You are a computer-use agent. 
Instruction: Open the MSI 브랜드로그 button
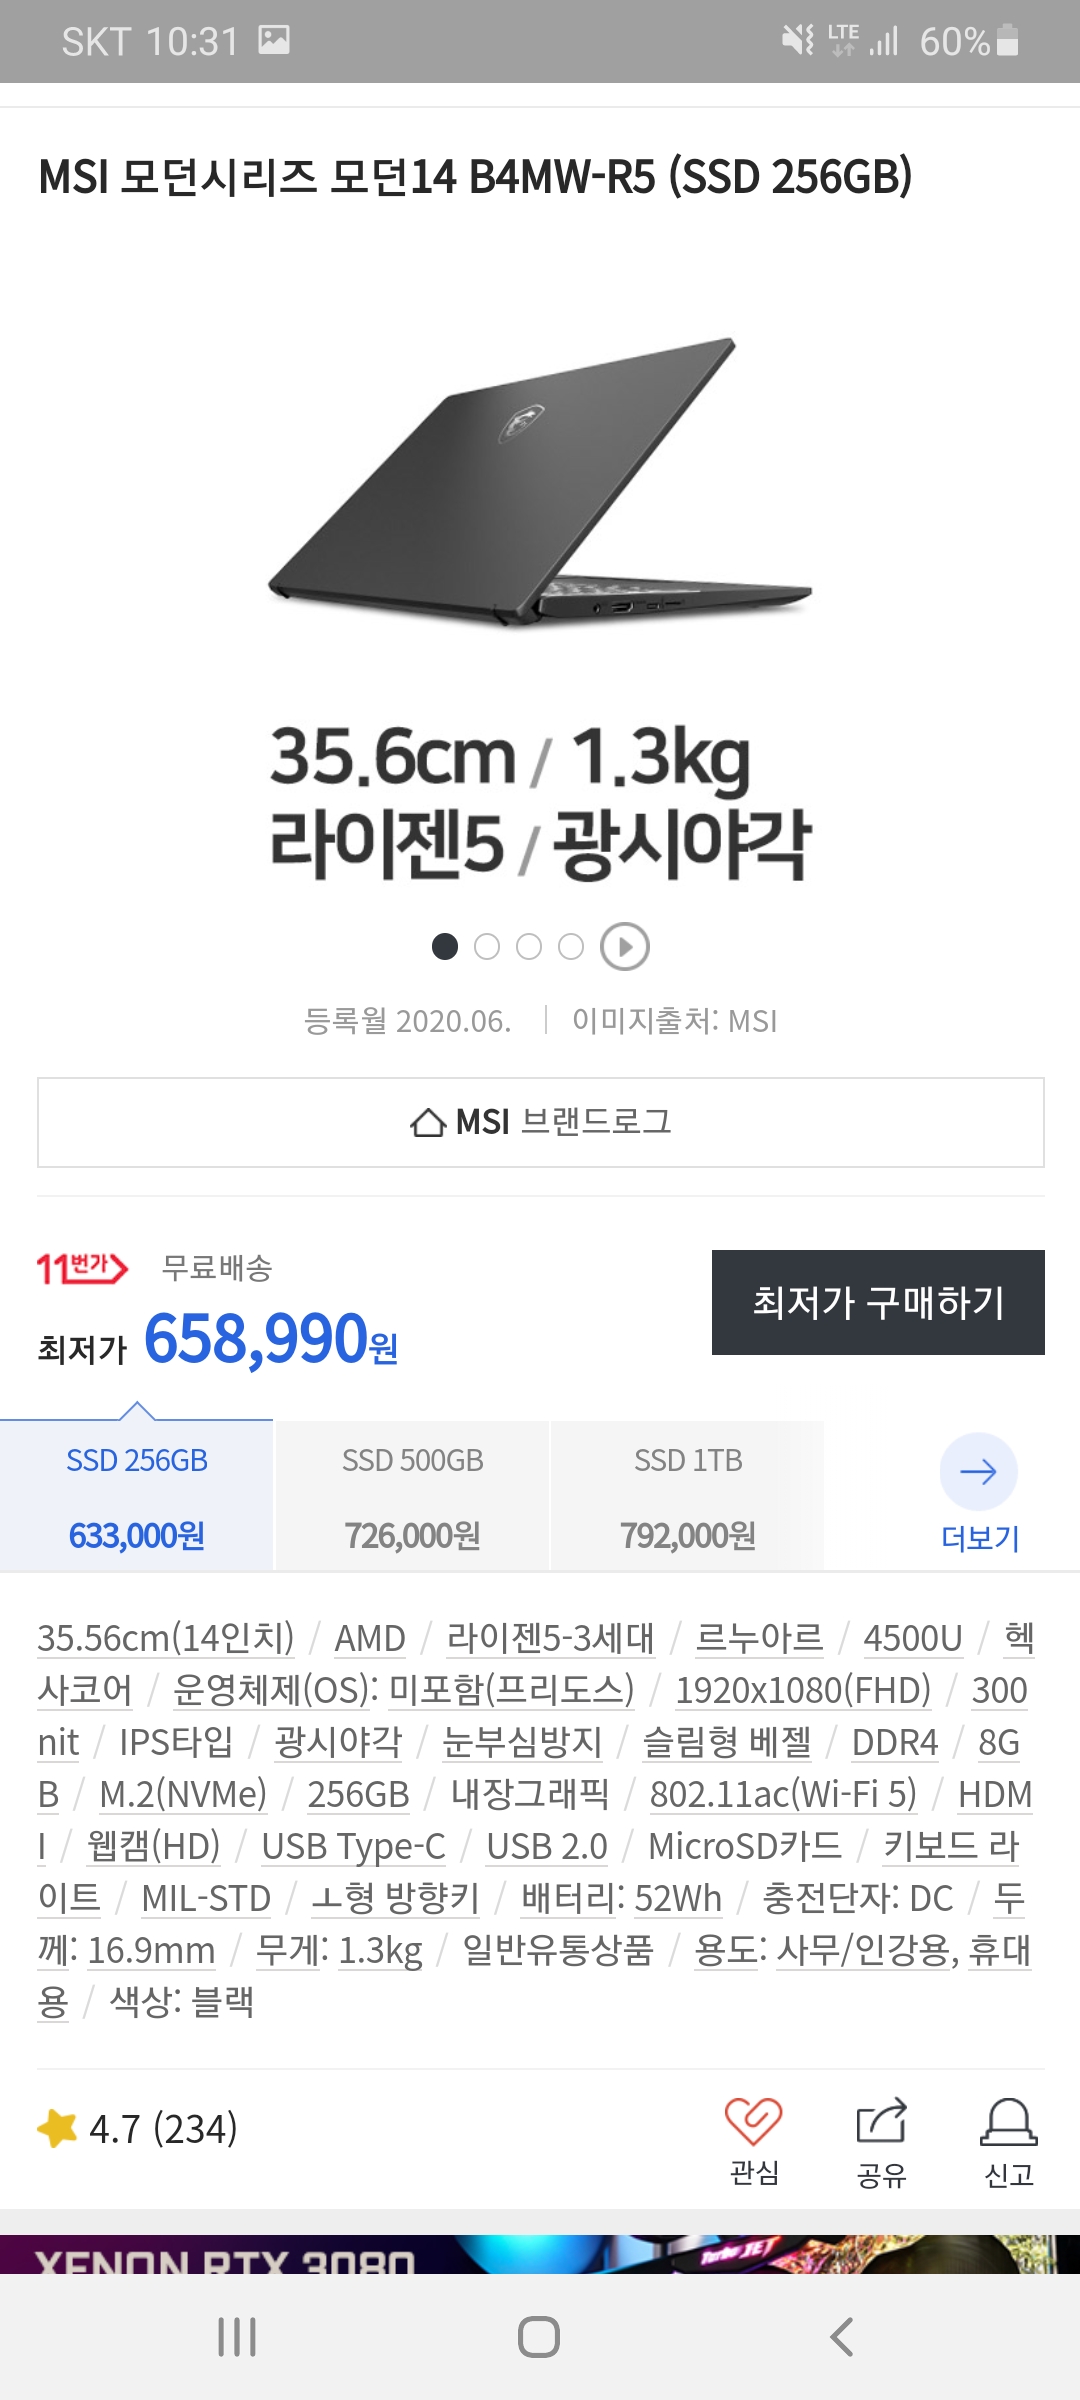[540, 1122]
